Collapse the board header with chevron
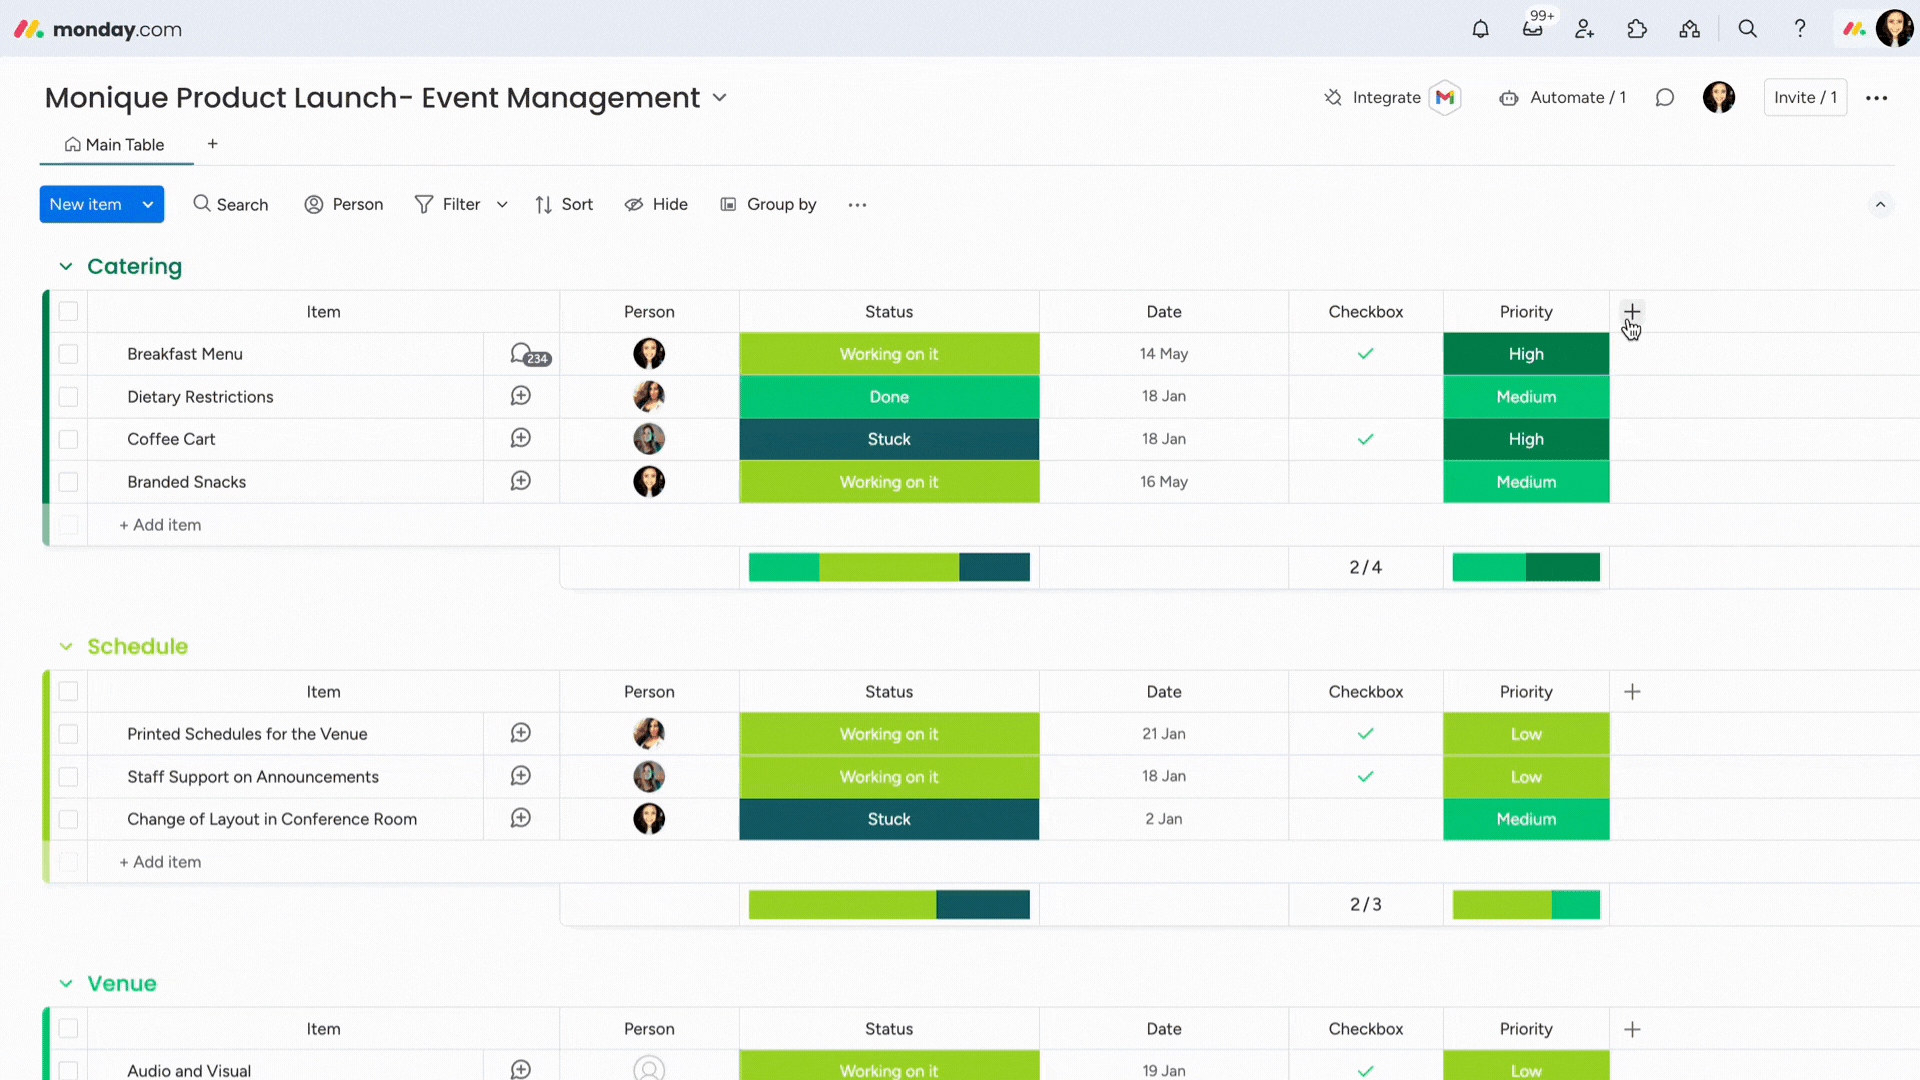Image resolution: width=1920 pixels, height=1080 pixels. 1880,204
